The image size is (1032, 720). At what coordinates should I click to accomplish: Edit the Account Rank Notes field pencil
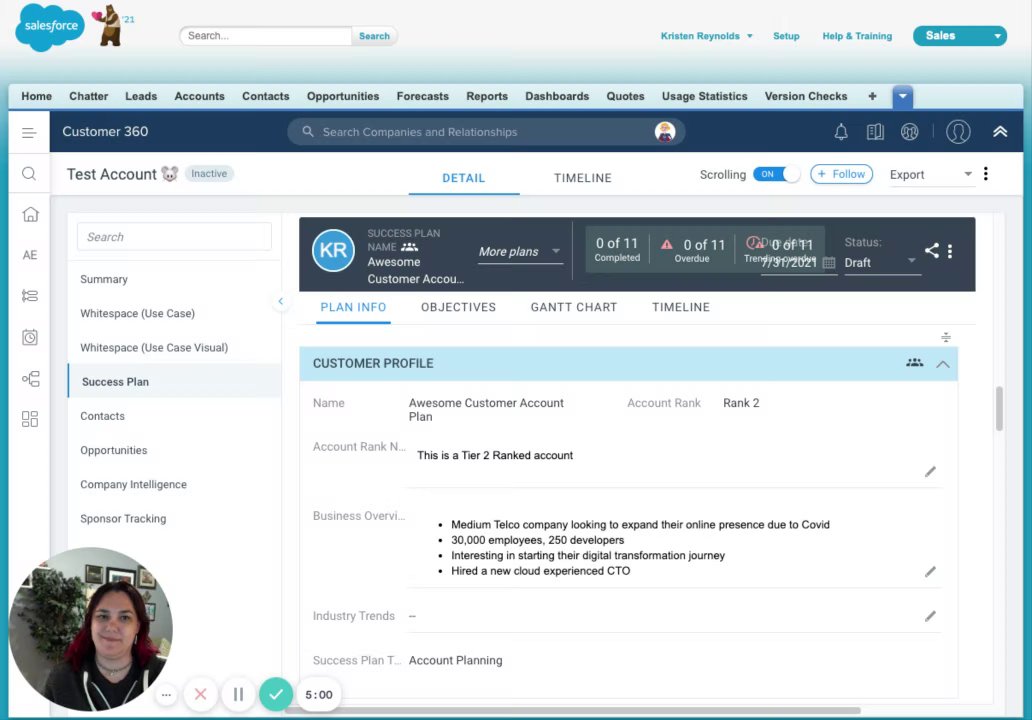930,472
